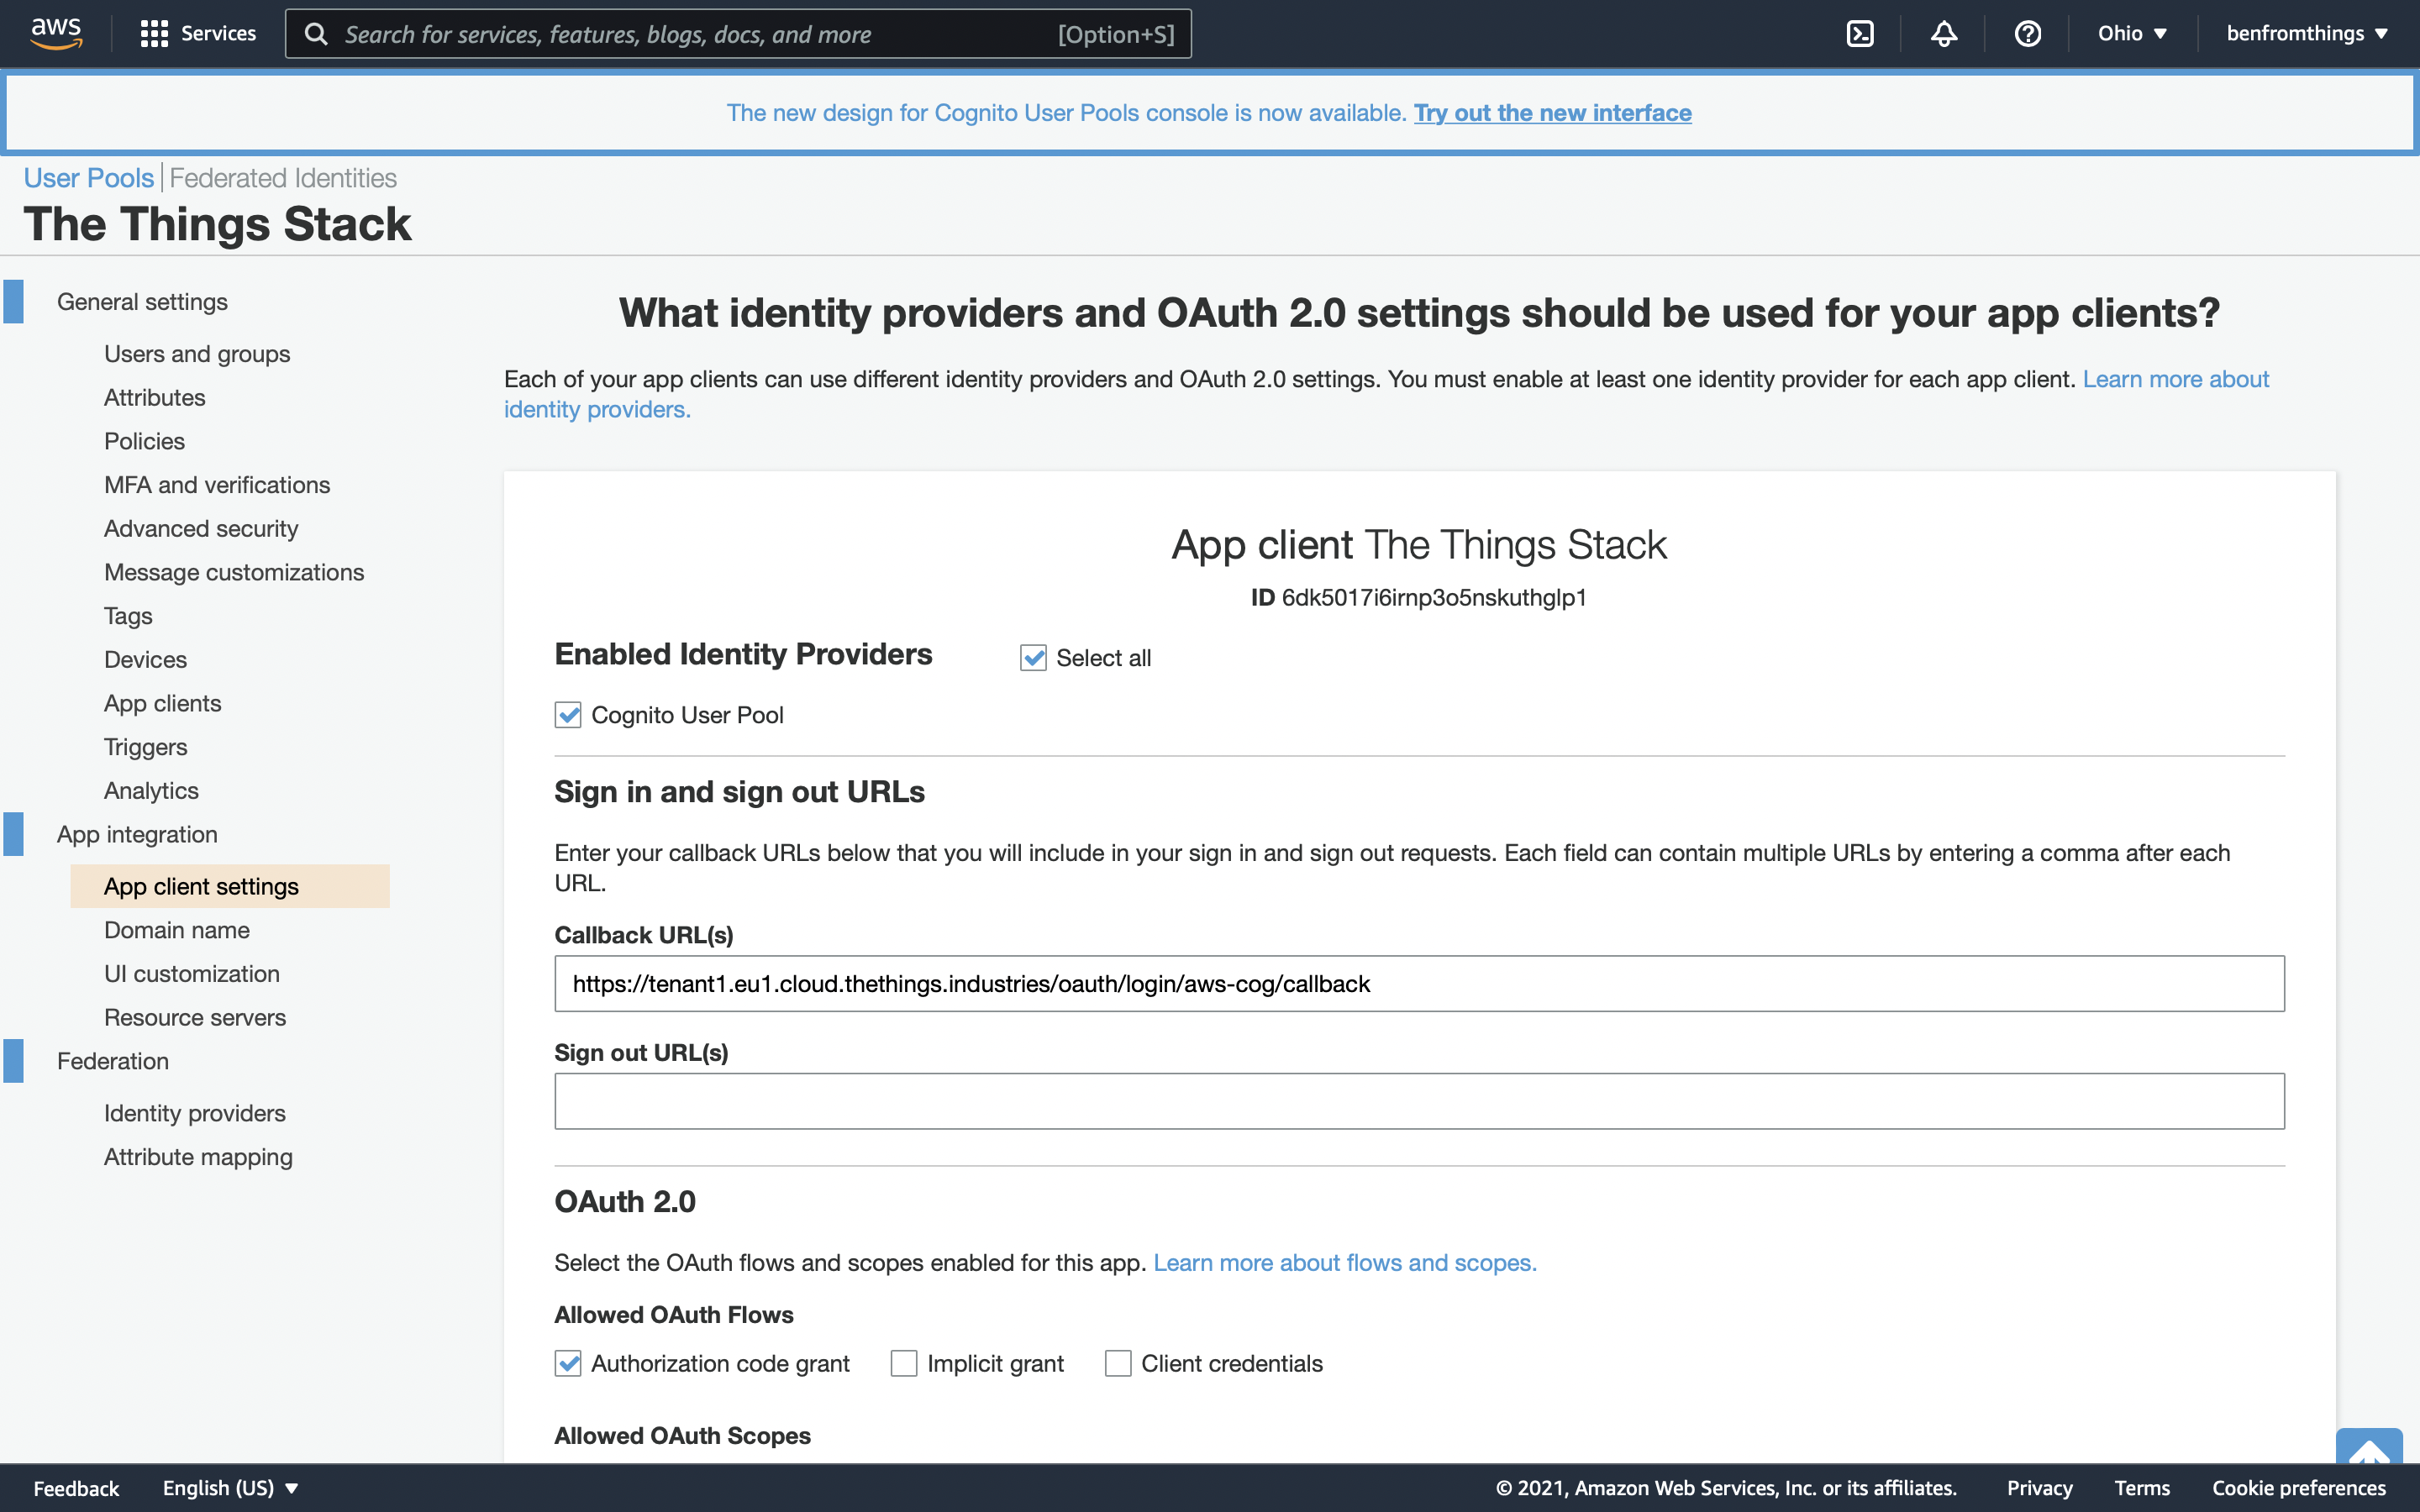Open Attribute mapping page
The height and width of the screenshot is (1512, 2420).
(x=198, y=1157)
